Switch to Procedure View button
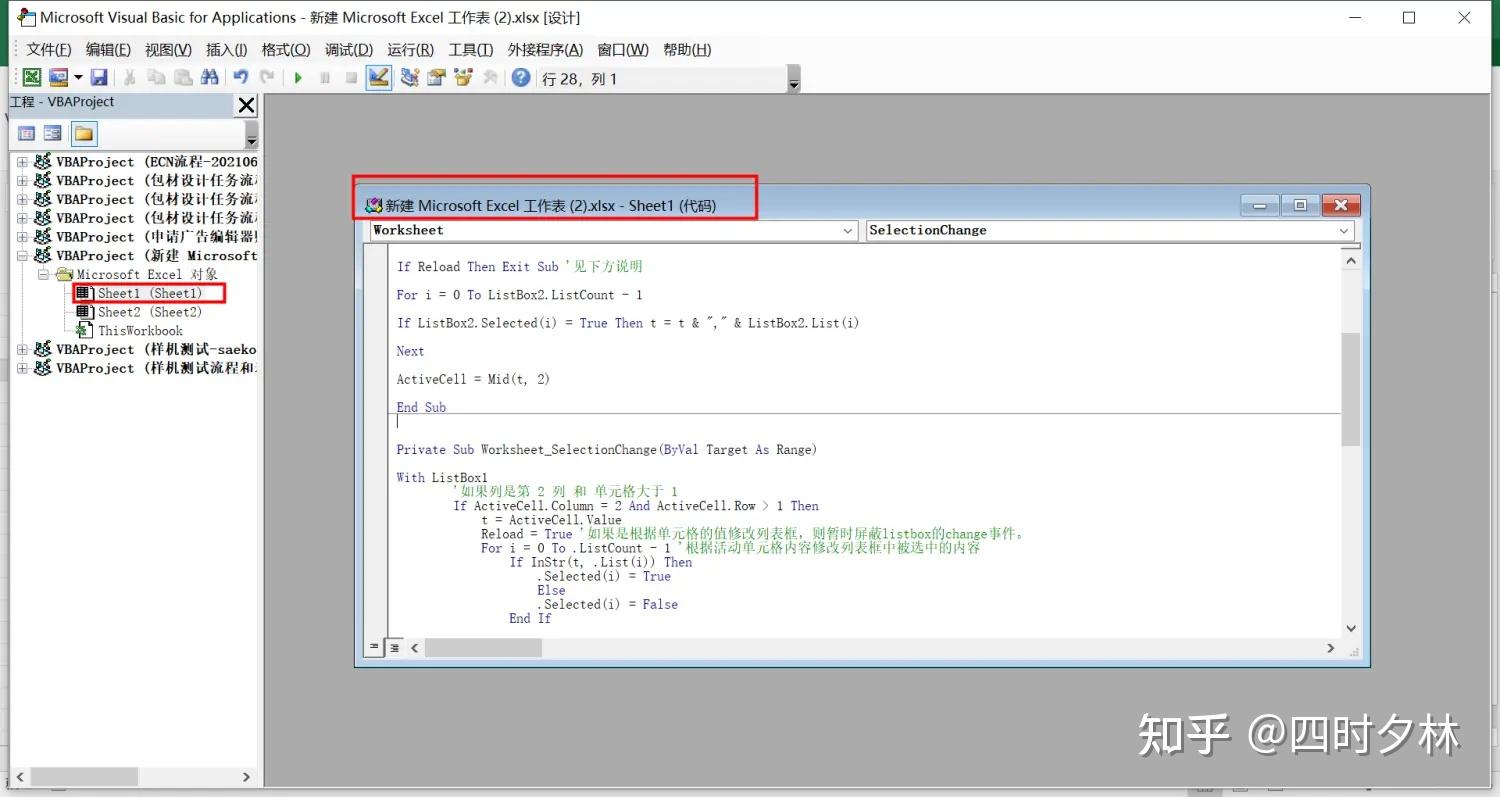 tap(375, 648)
